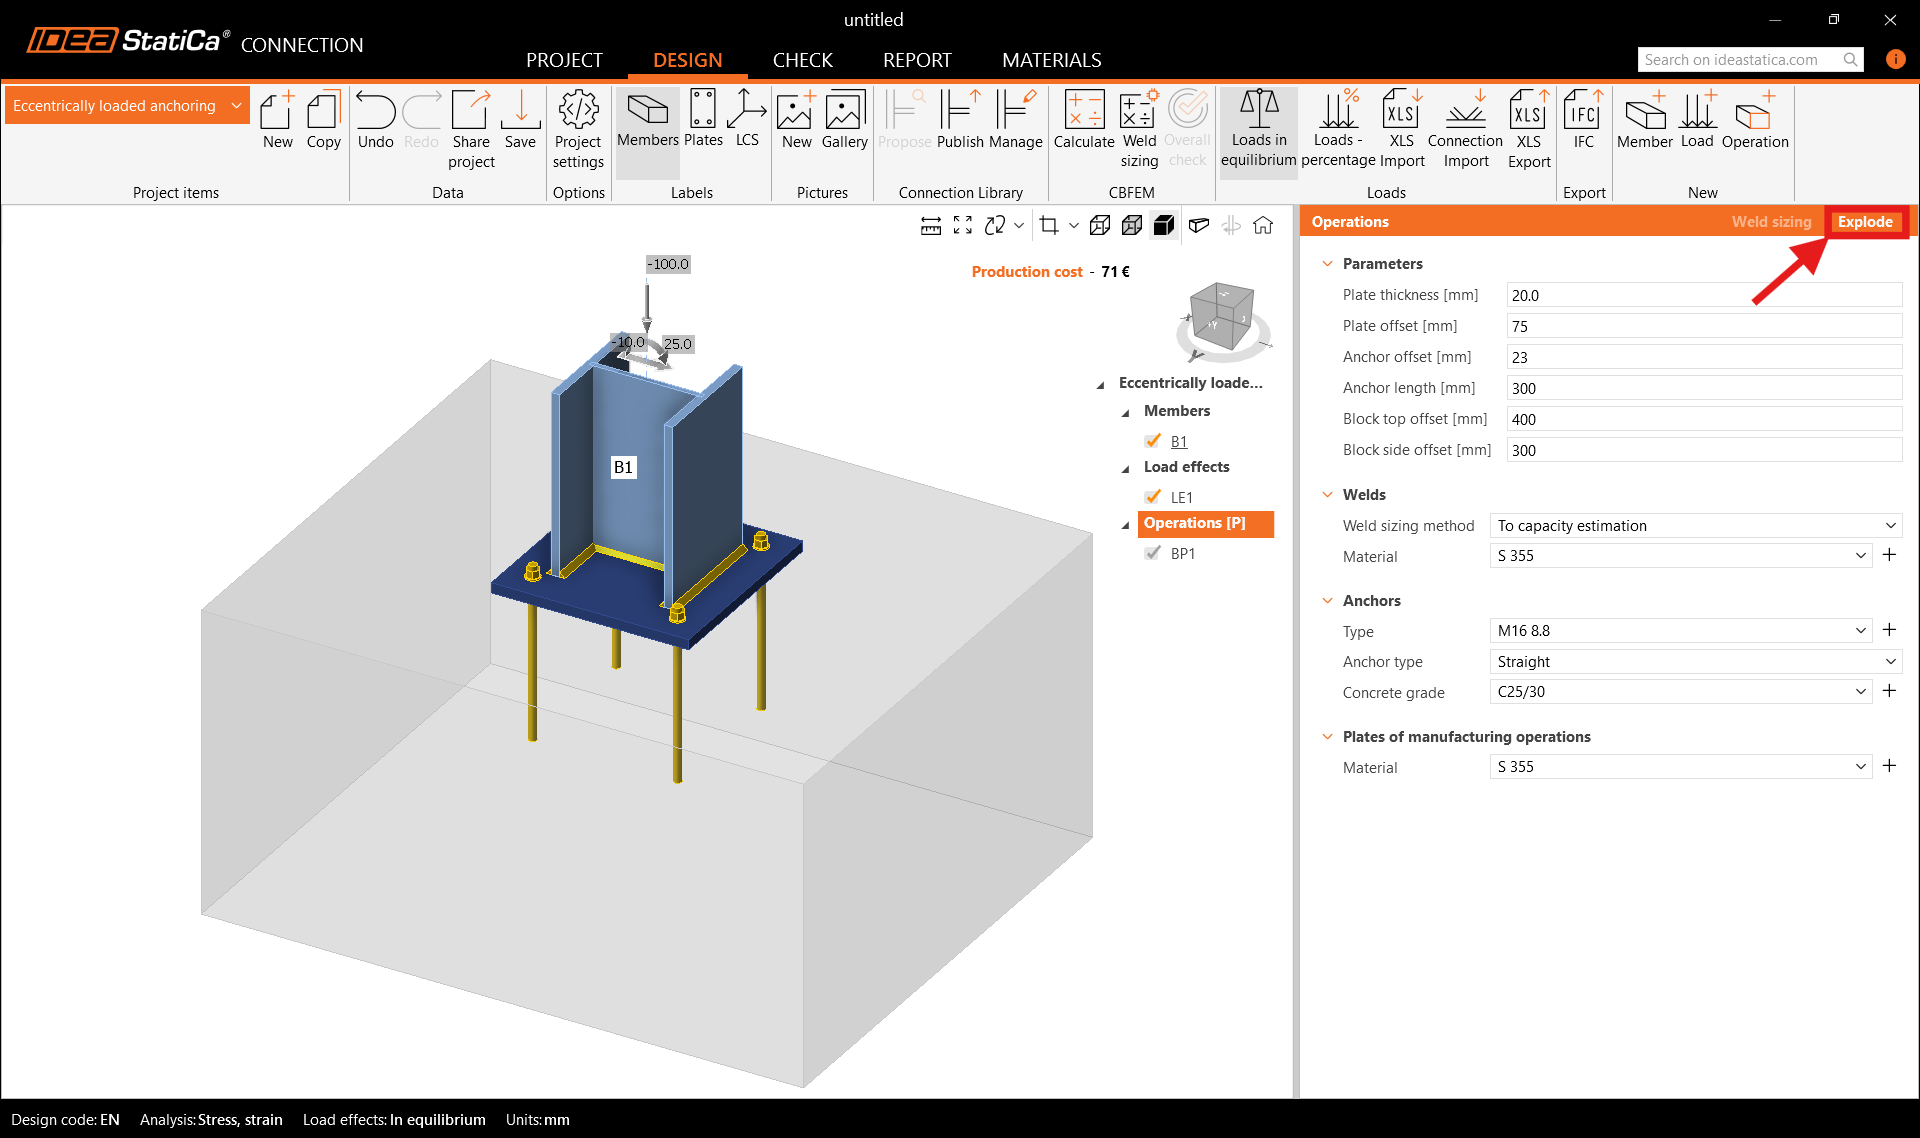Toggle the BP1 operation checkbox
Image resolution: width=1920 pixels, height=1138 pixels.
(x=1153, y=553)
